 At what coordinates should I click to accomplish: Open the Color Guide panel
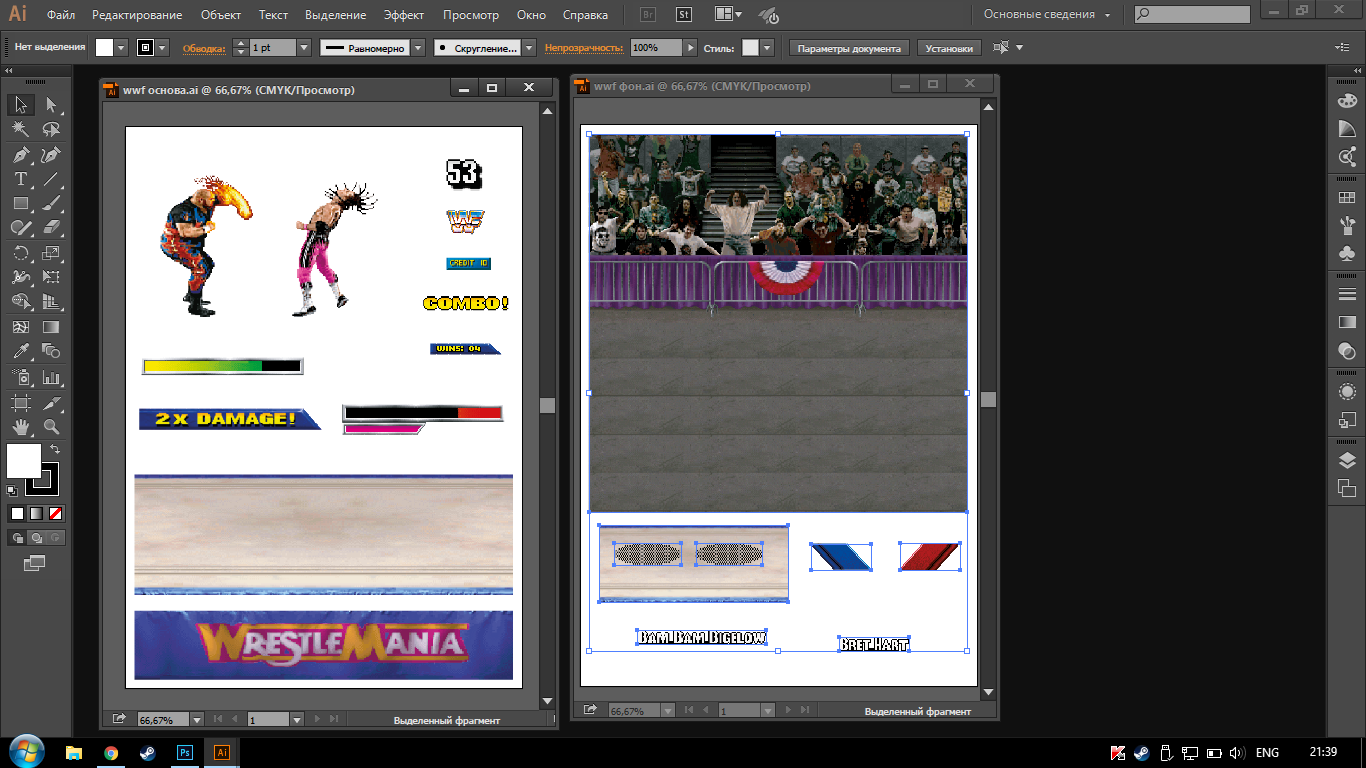pyautogui.click(x=1346, y=129)
